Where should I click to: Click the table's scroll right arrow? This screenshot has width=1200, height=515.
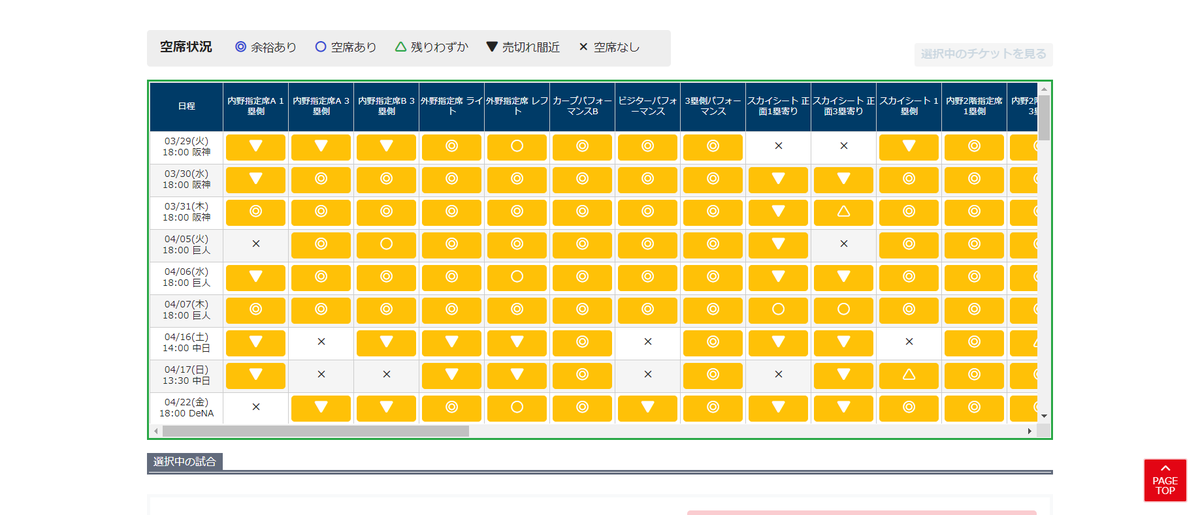point(1030,431)
